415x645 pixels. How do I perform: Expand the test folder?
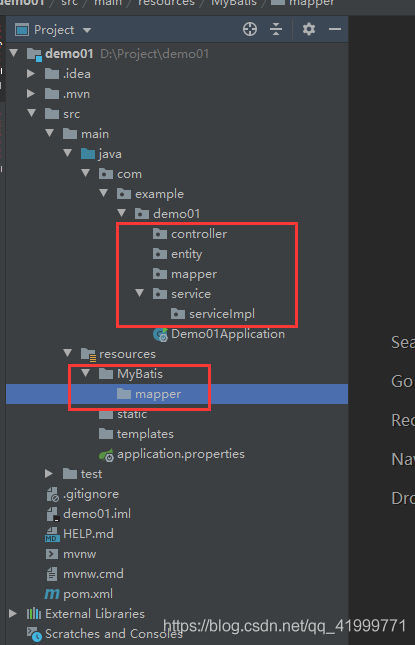point(49,474)
